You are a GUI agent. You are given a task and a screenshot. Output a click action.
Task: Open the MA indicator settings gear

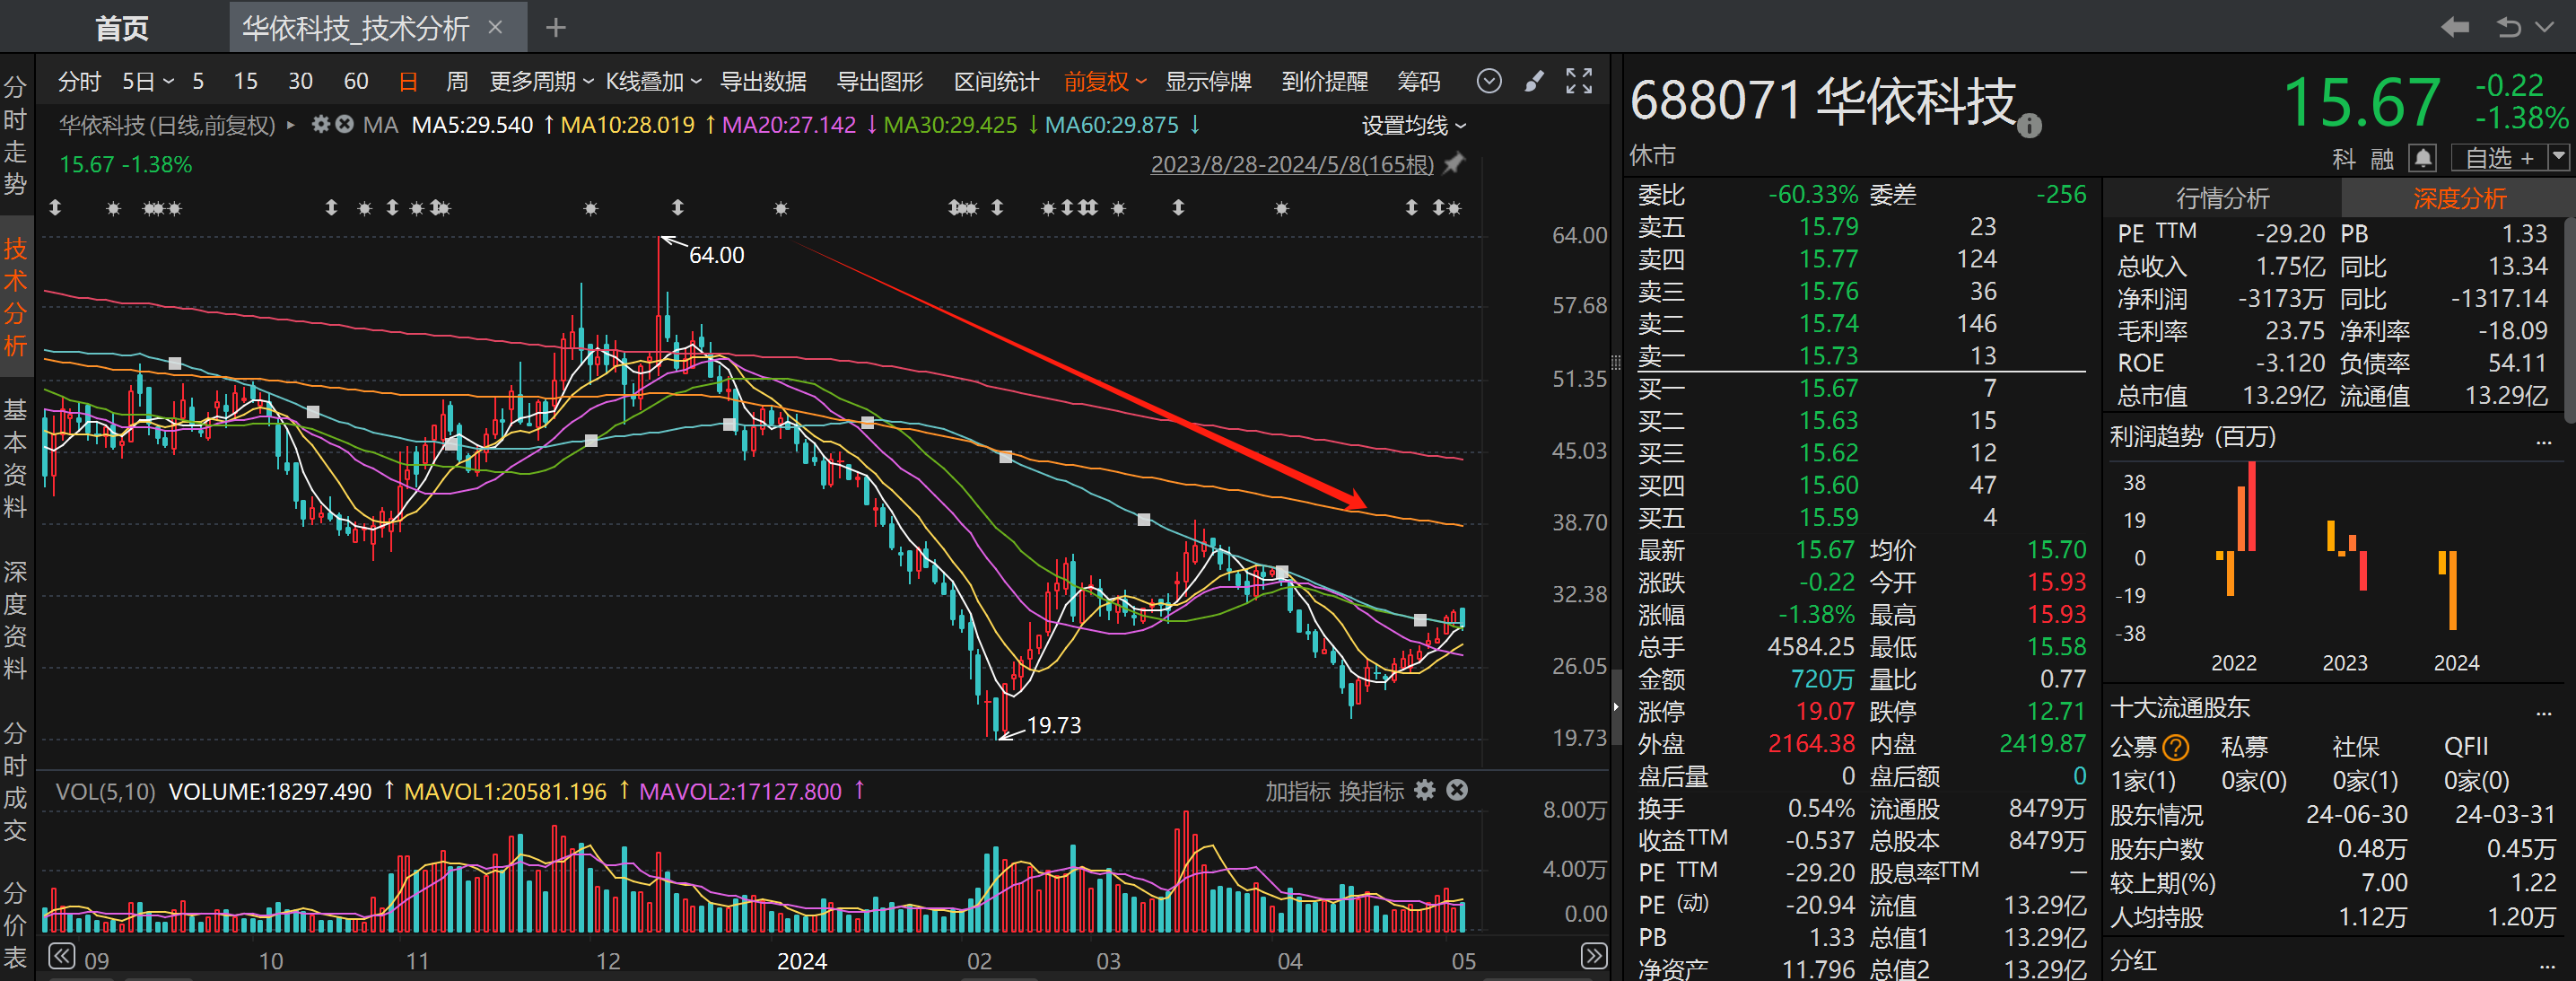click(x=320, y=125)
